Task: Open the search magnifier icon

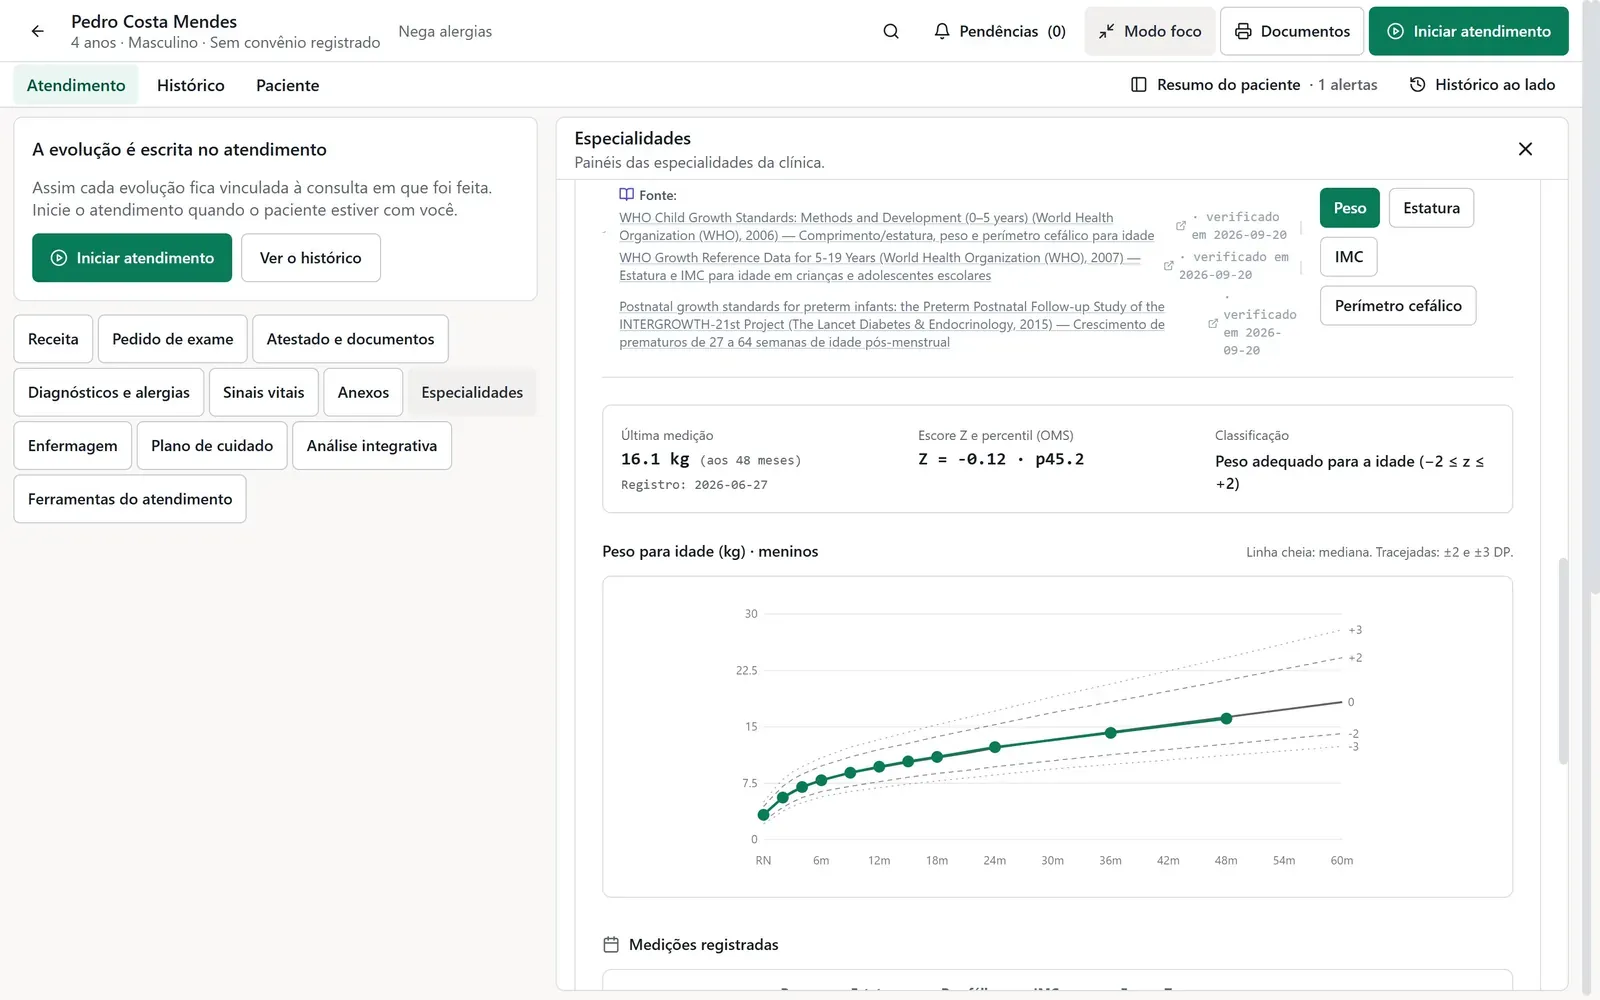Action: [891, 31]
